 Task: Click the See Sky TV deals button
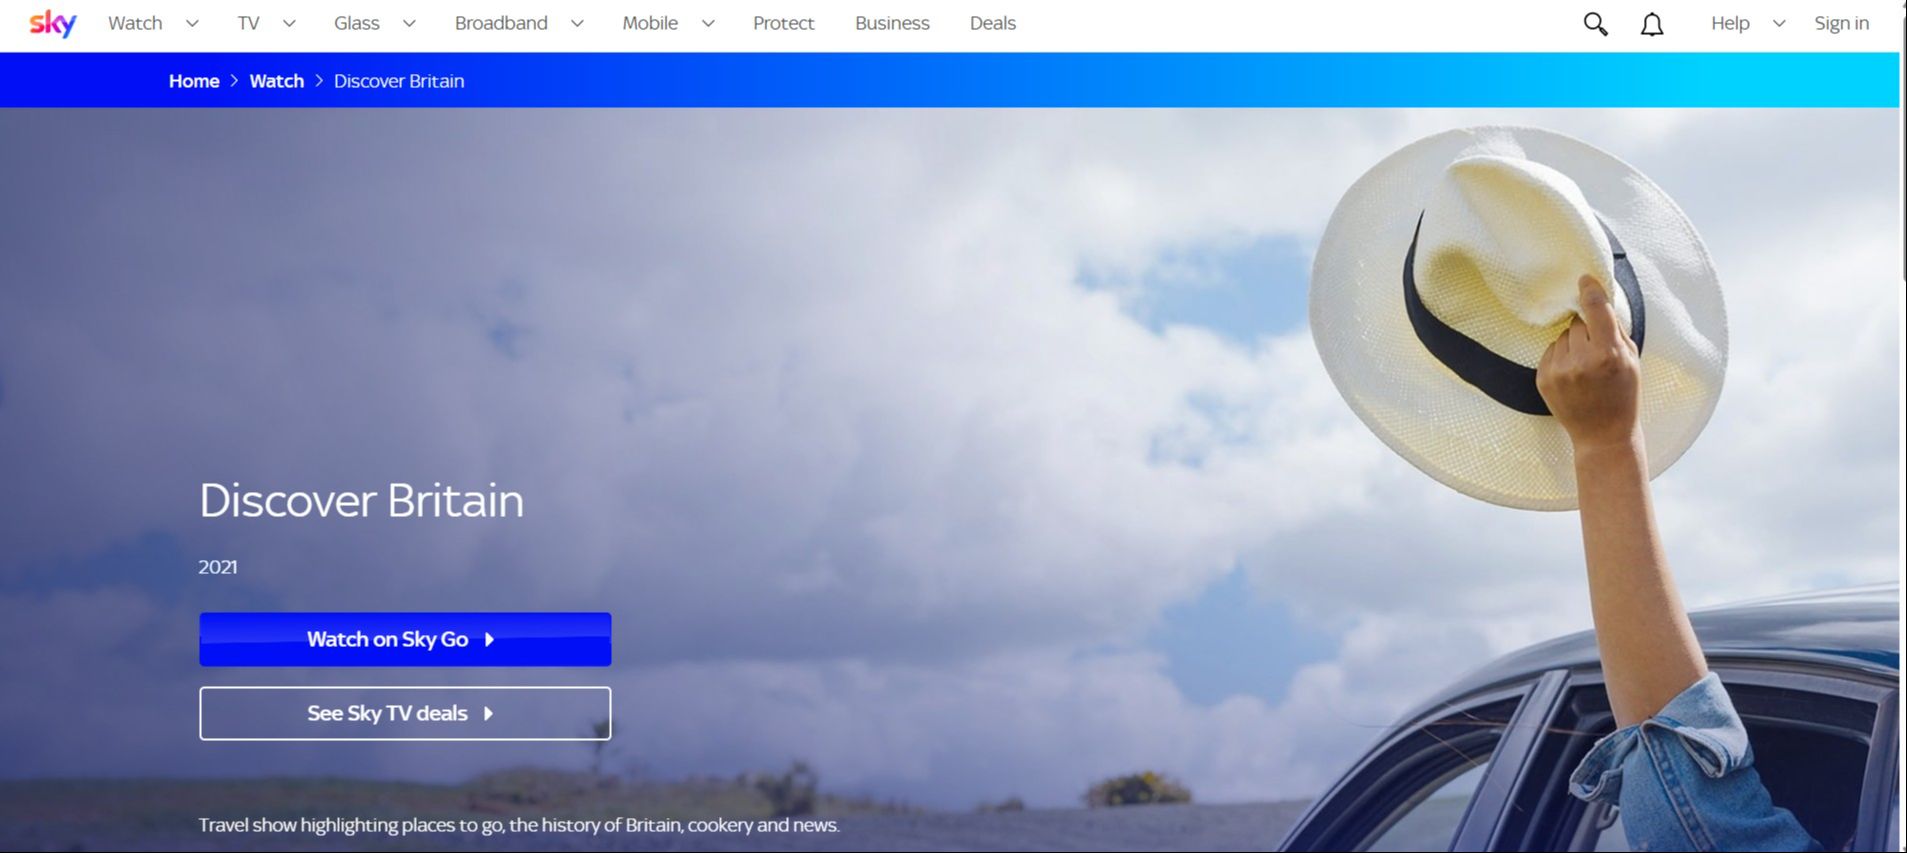click(405, 713)
